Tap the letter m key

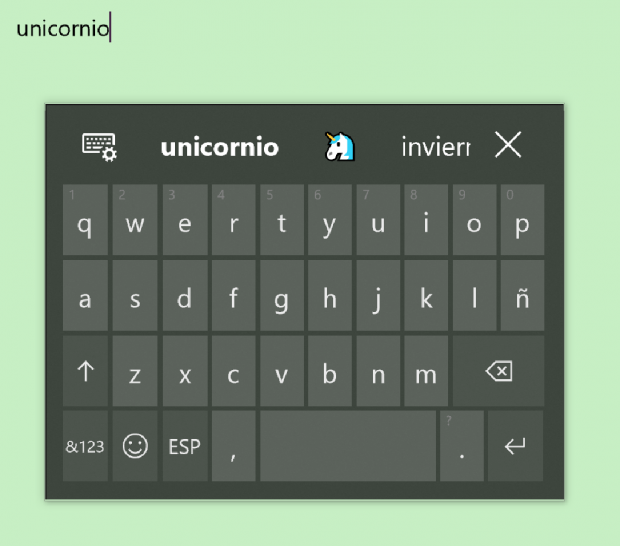(426, 371)
